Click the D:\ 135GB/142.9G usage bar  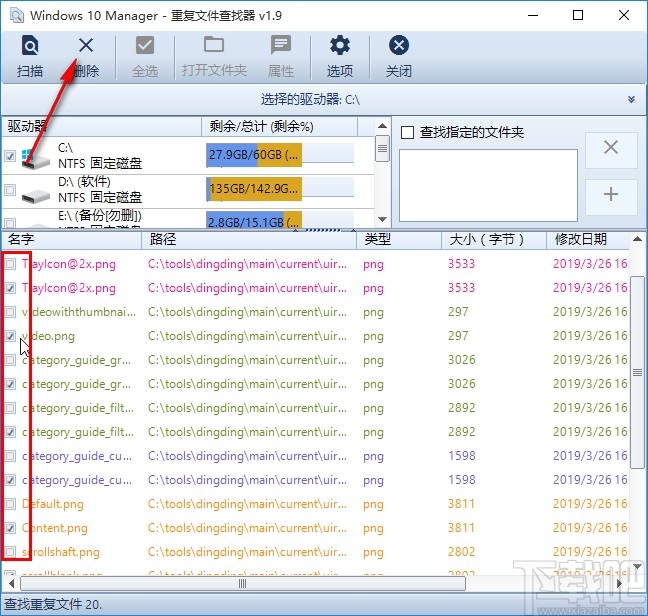click(280, 189)
